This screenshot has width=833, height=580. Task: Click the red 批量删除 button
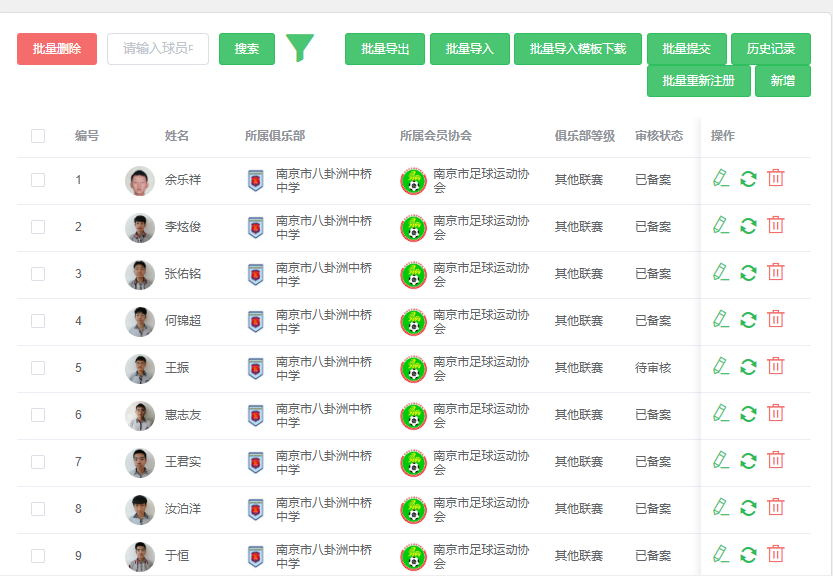[x=57, y=49]
